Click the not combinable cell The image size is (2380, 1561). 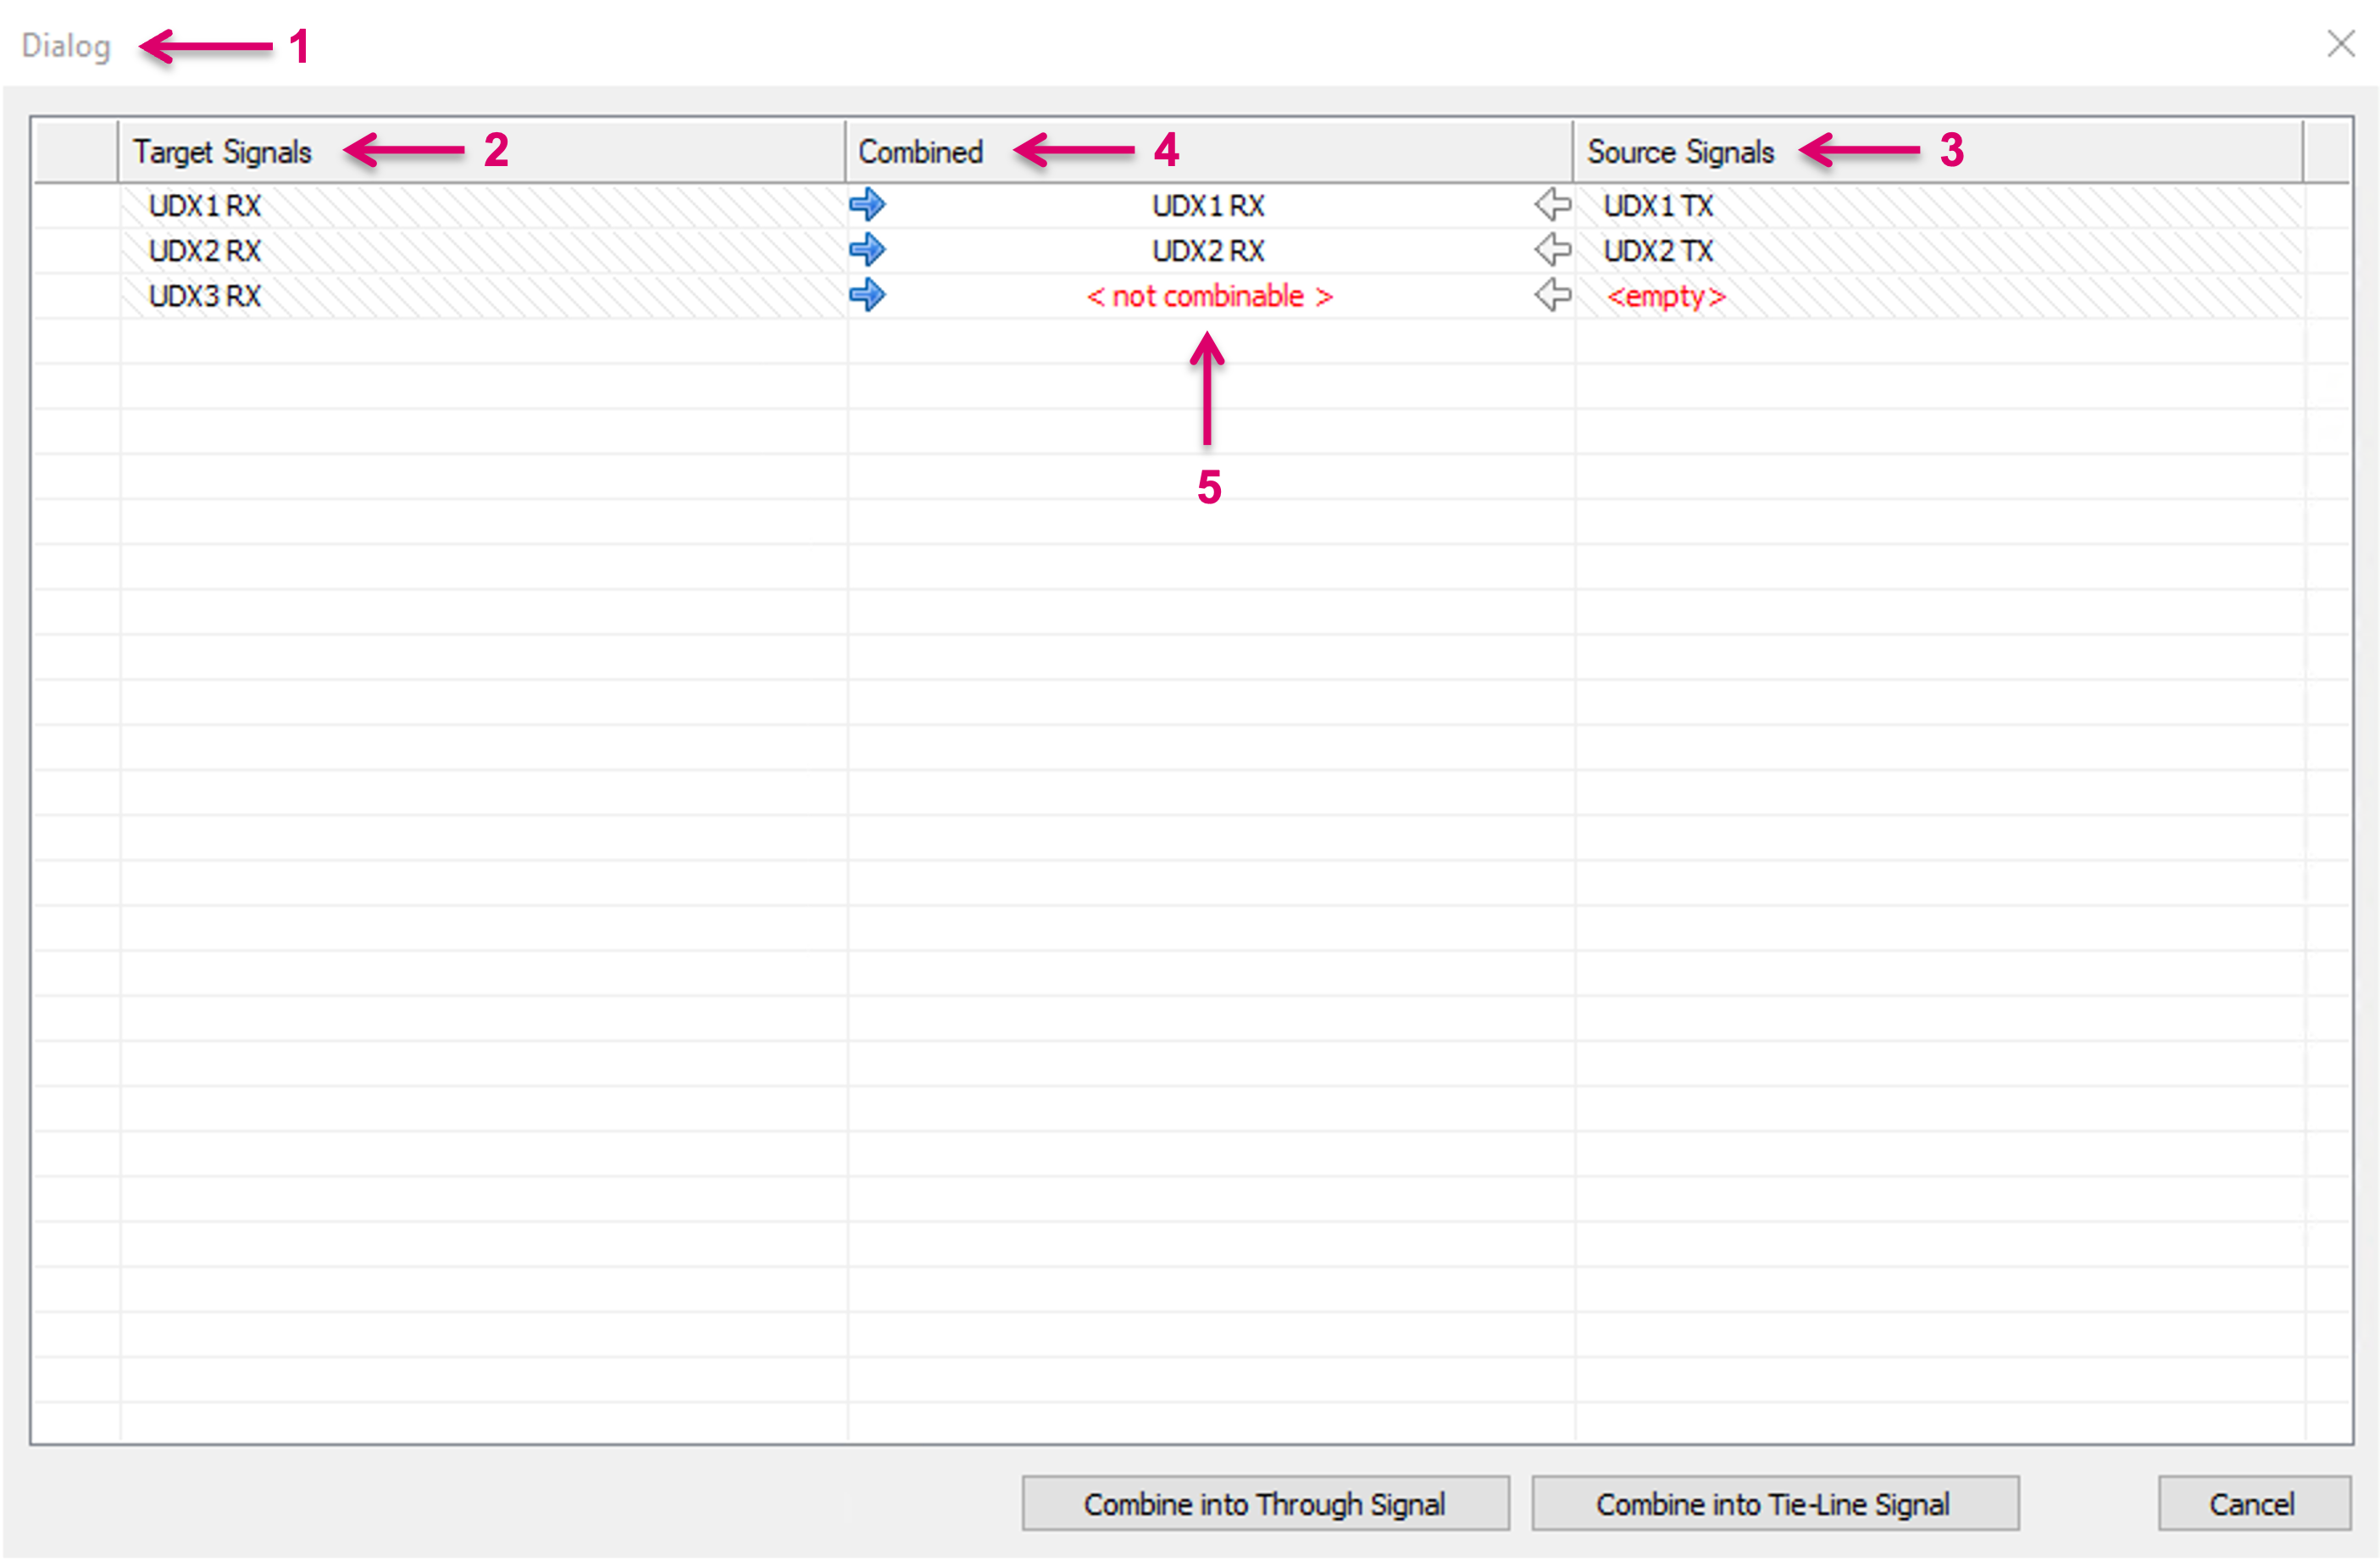1208,297
